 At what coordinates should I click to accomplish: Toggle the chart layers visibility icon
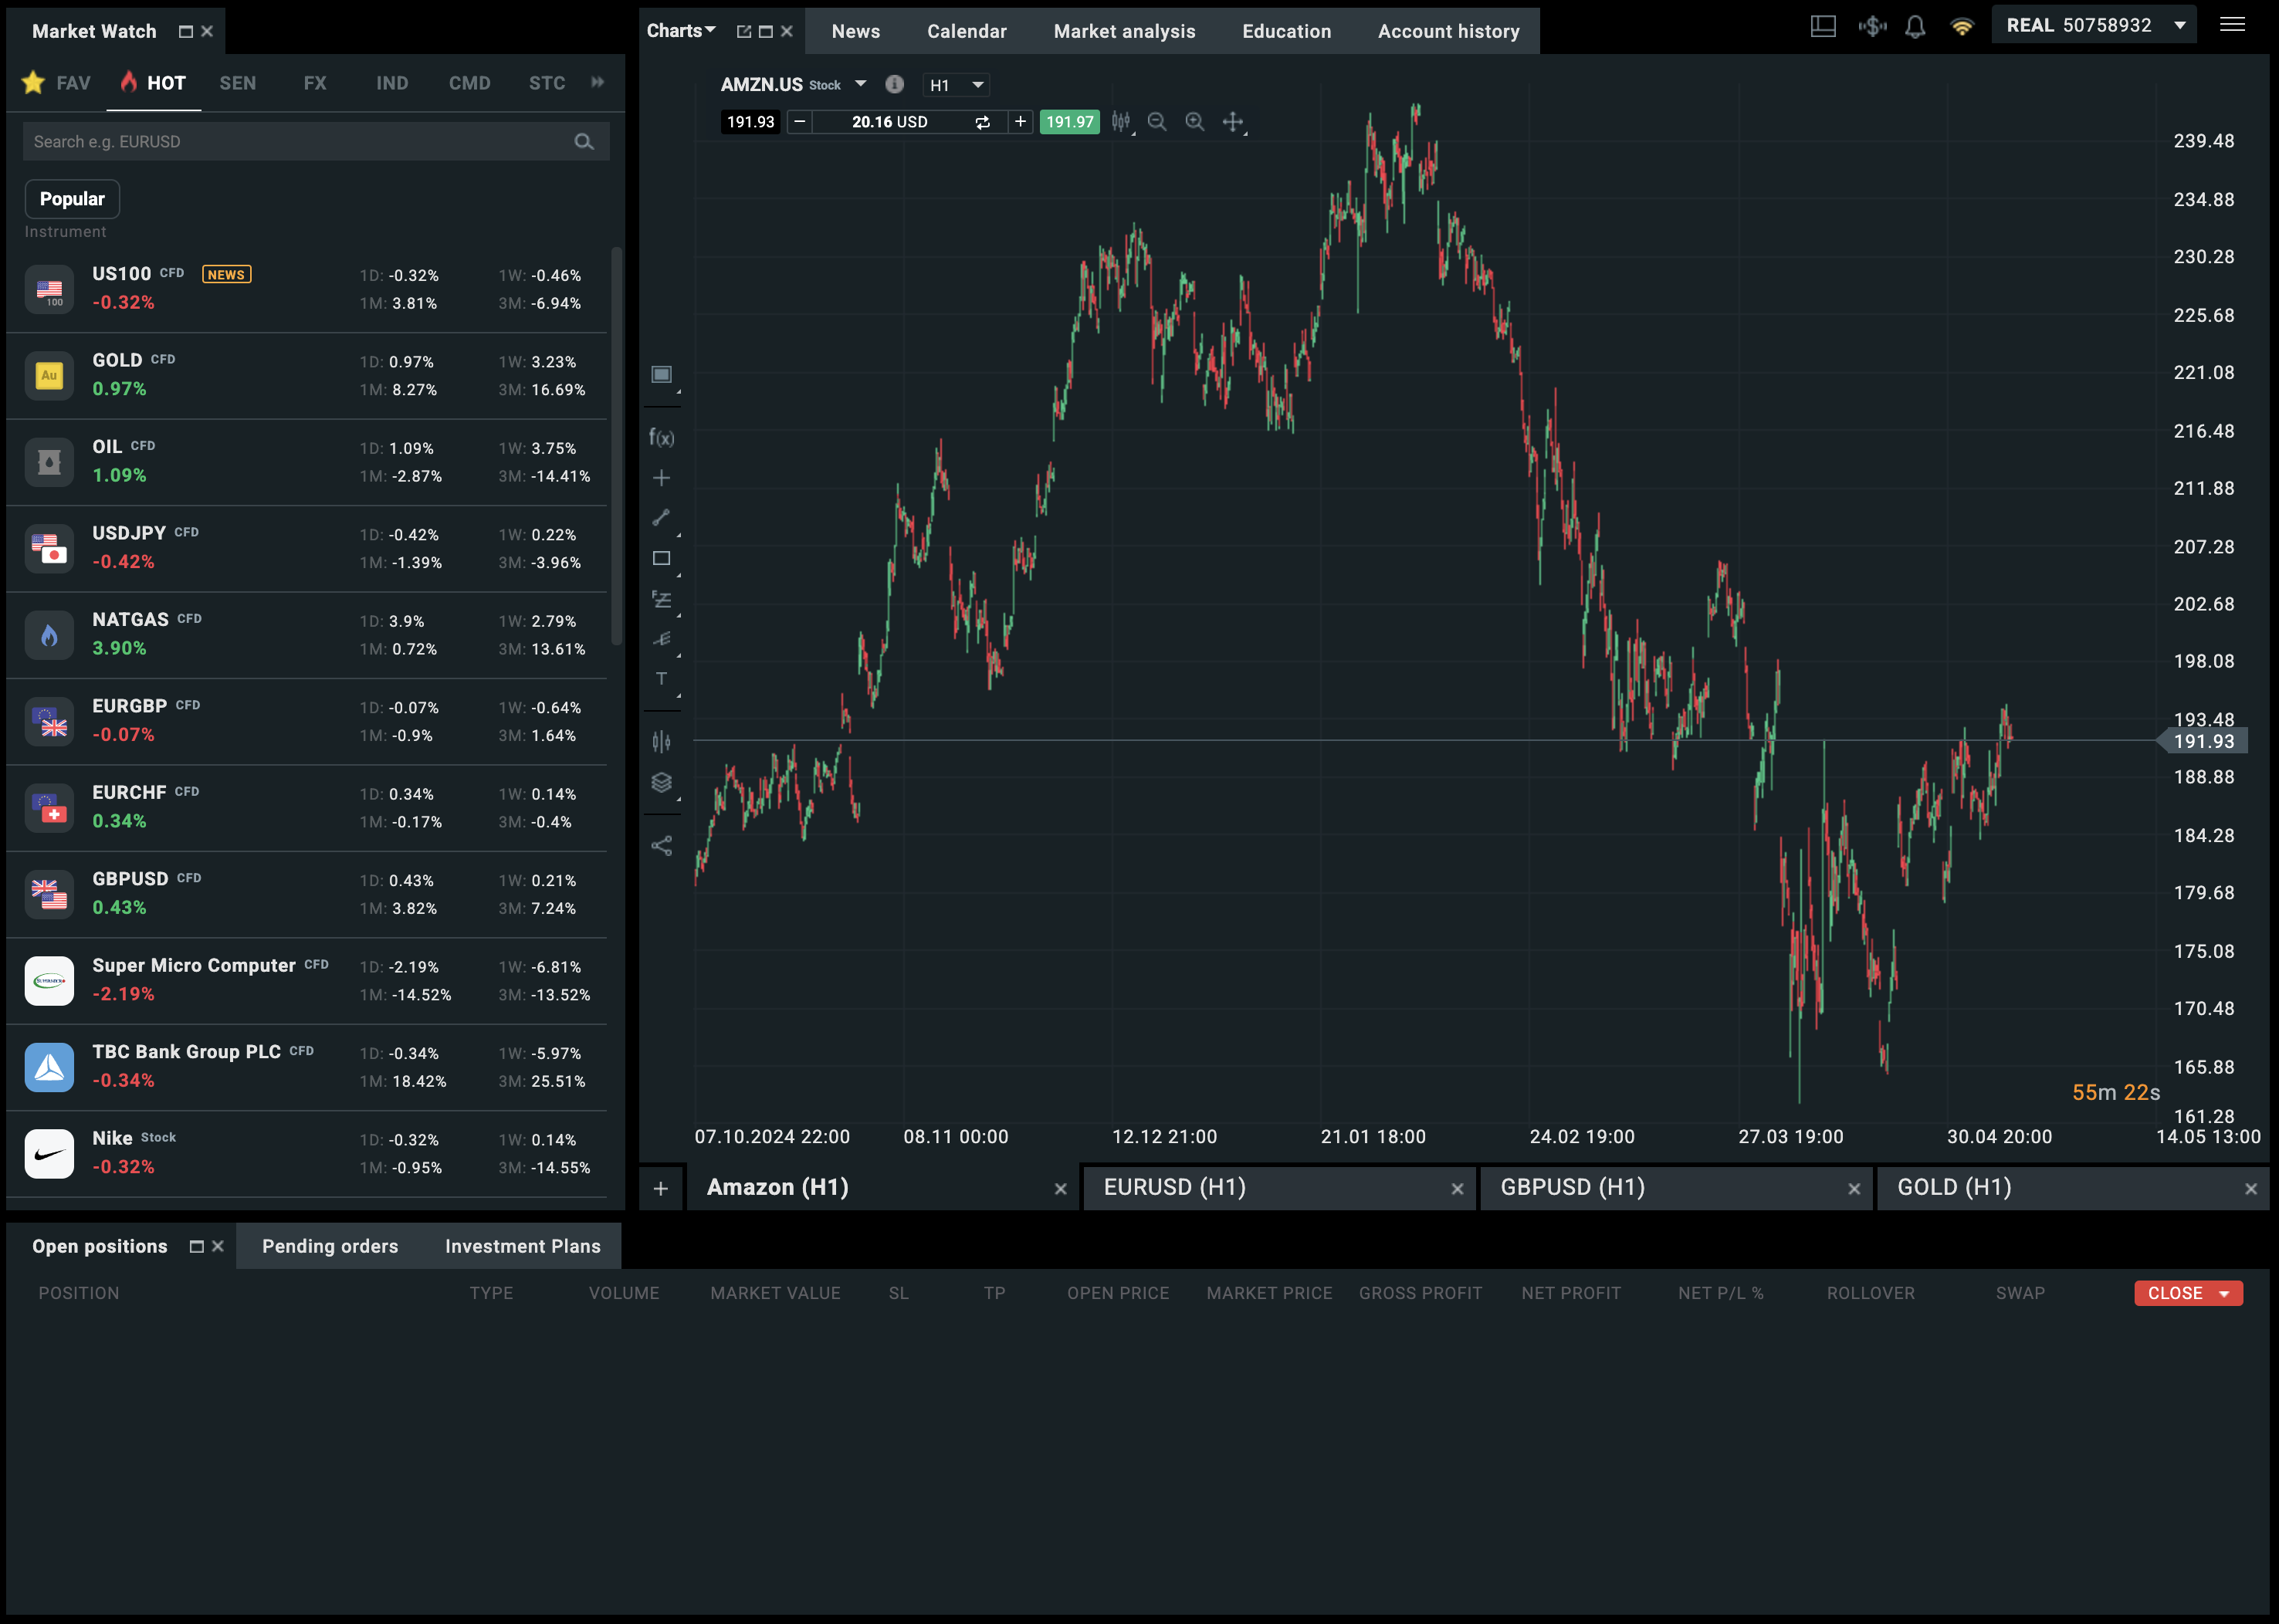pyautogui.click(x=662, y=782)
